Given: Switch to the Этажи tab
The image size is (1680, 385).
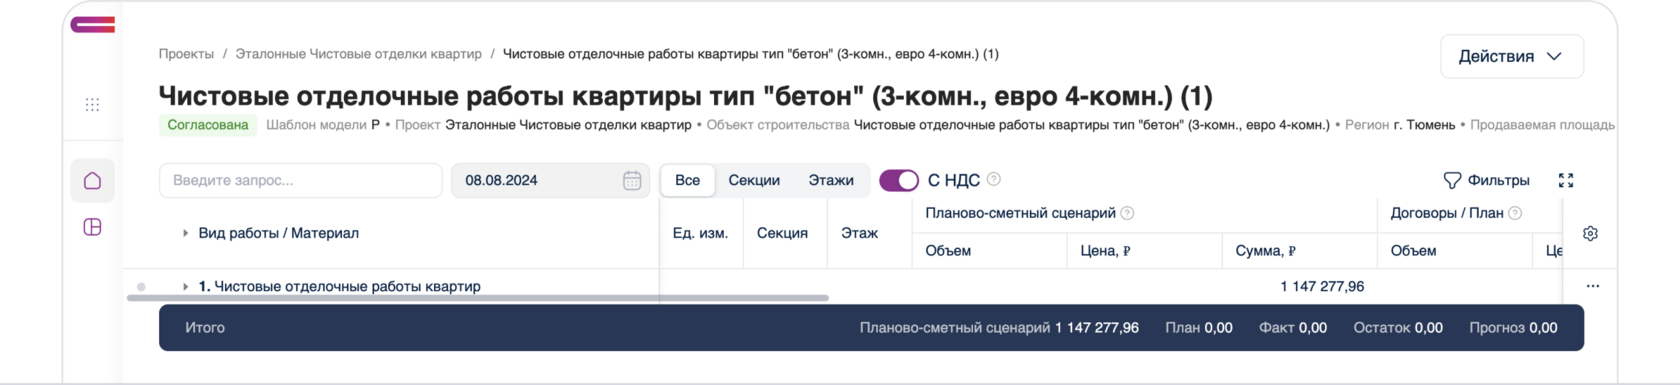Looking at the screenshot, I should pyautogui.click(x=831, y=180).
